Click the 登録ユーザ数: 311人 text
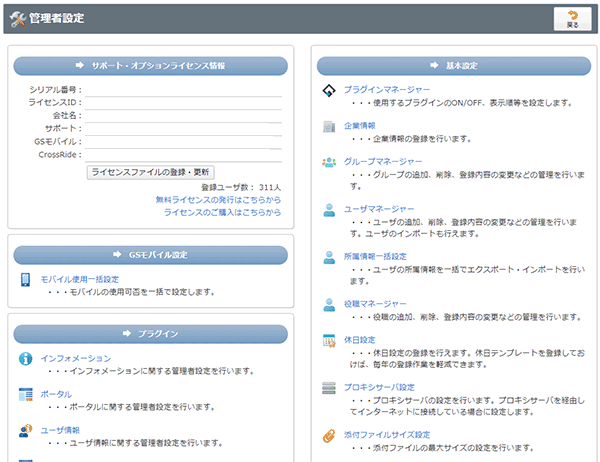This screenshot has height=462, width=600. click(241, 188)
